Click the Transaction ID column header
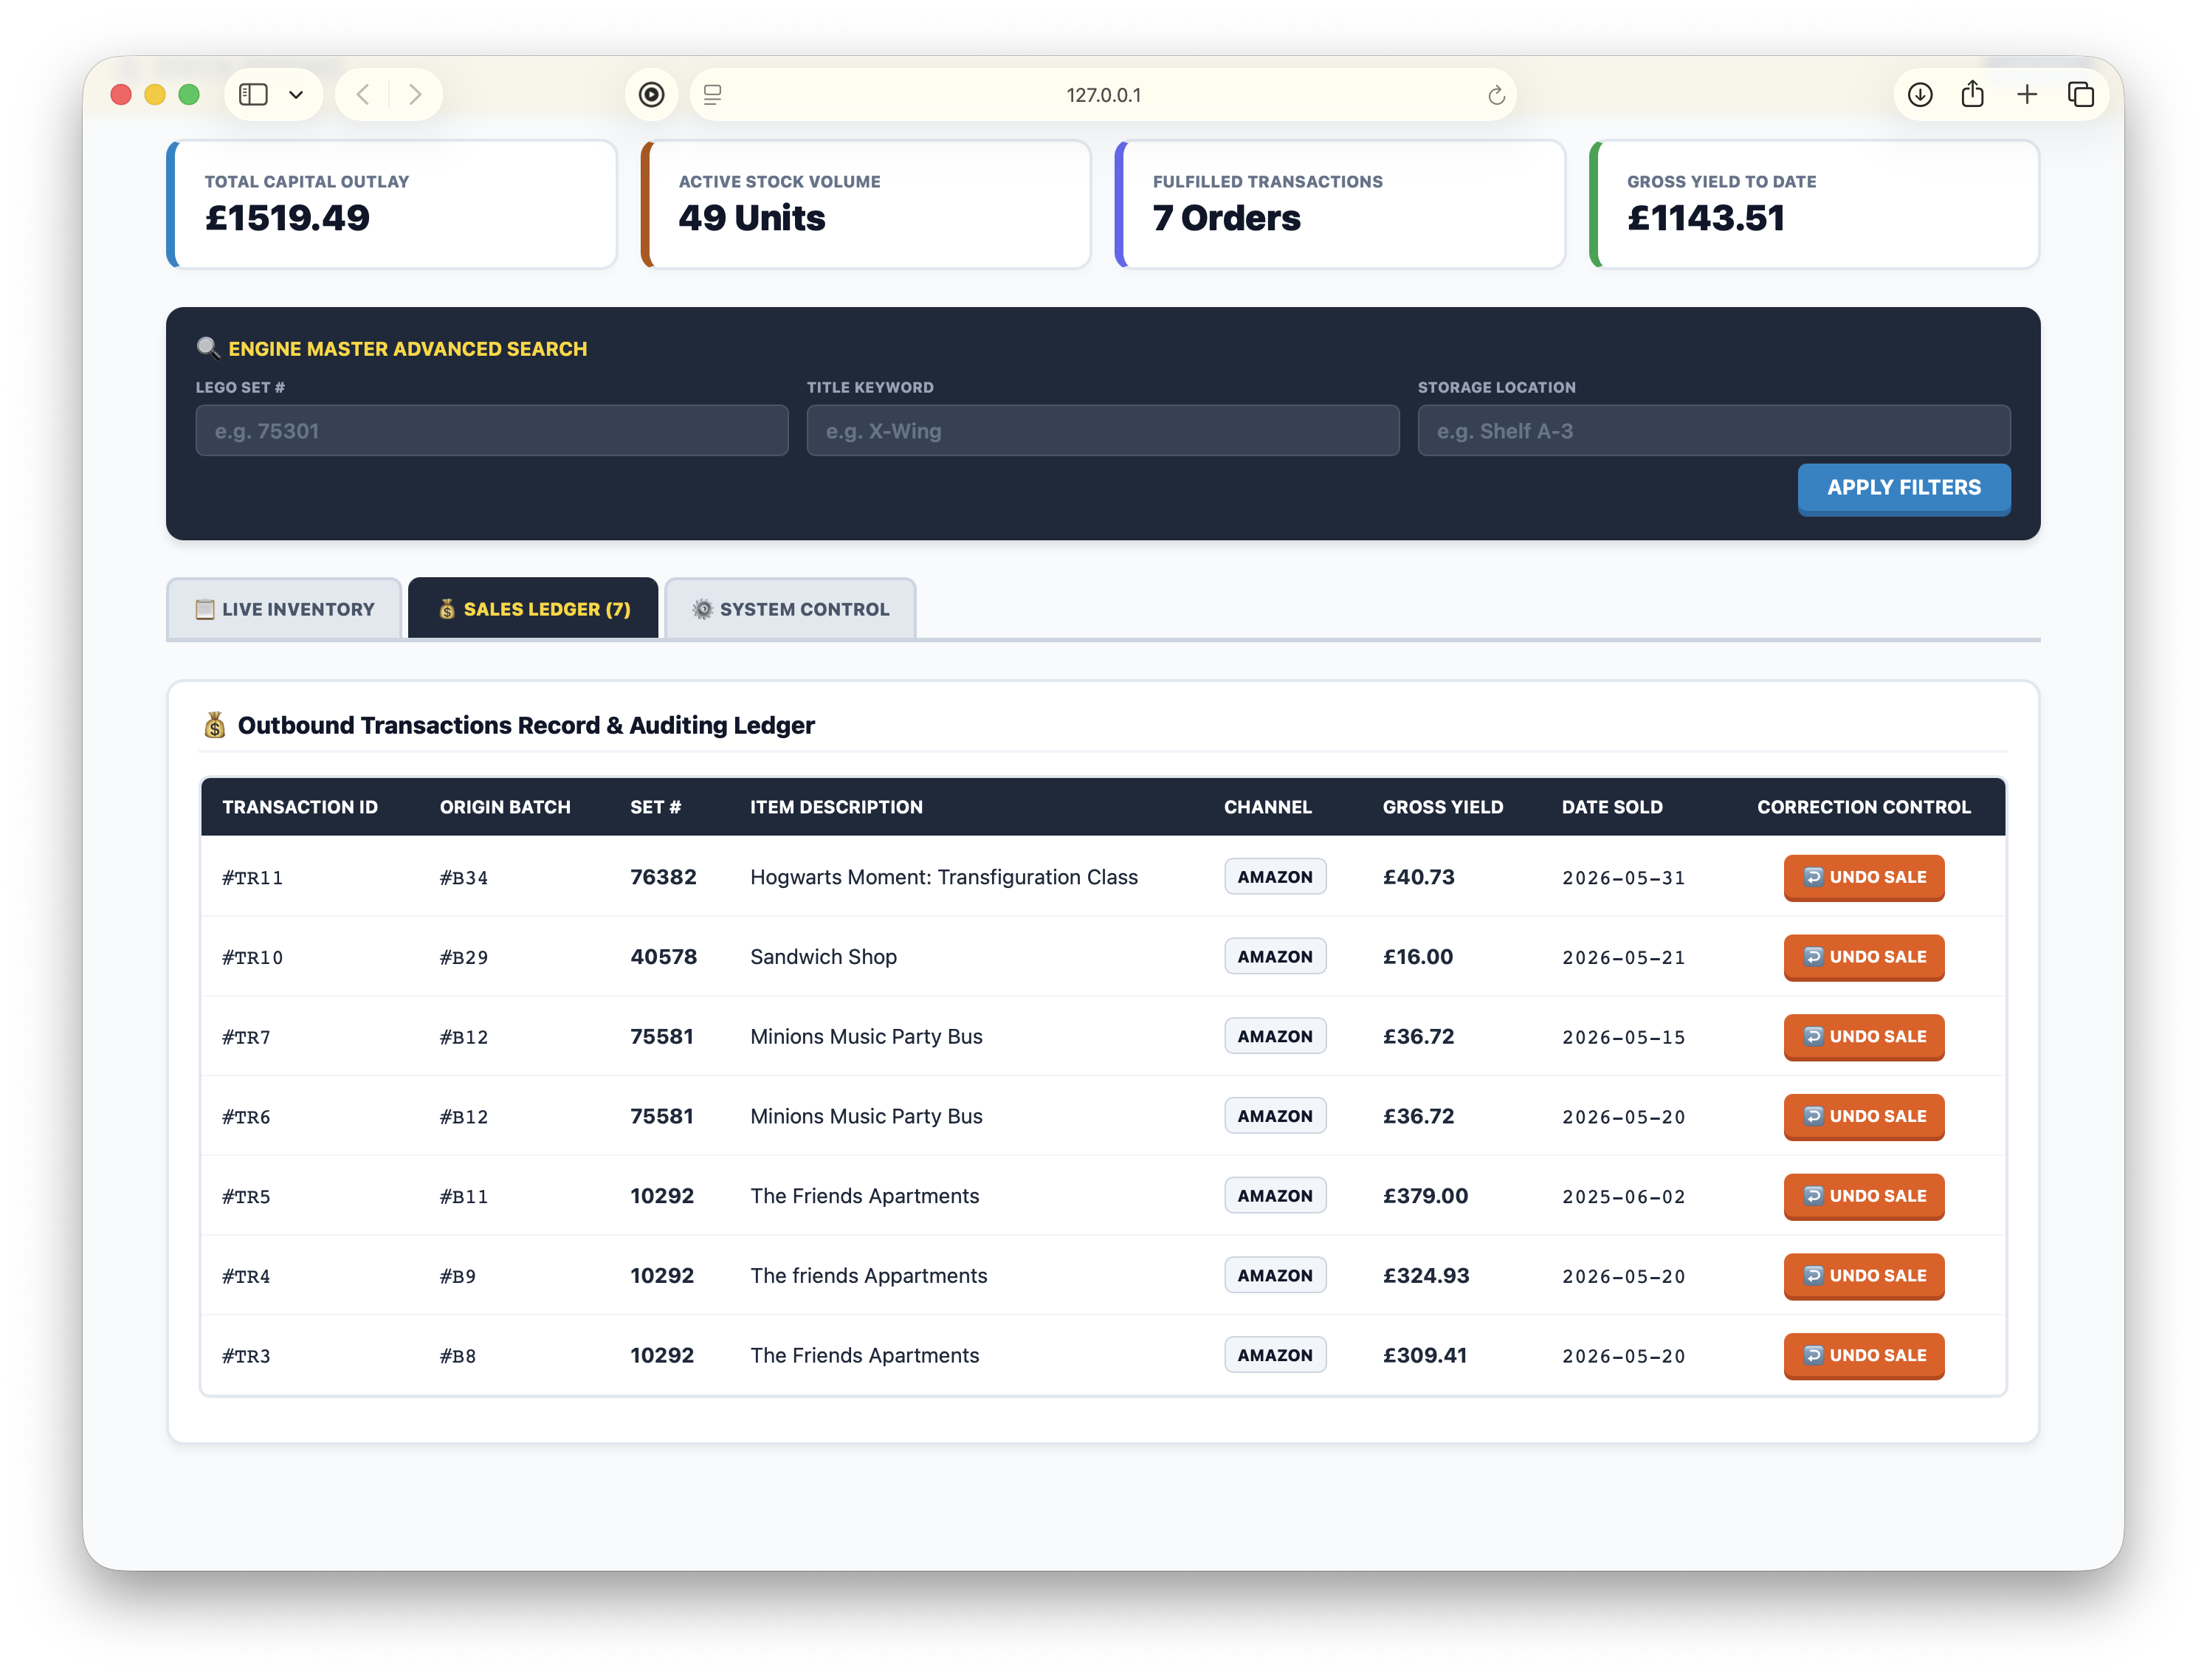The width and height of the screenshot is (2207, 1680). (x=300, y=807)
